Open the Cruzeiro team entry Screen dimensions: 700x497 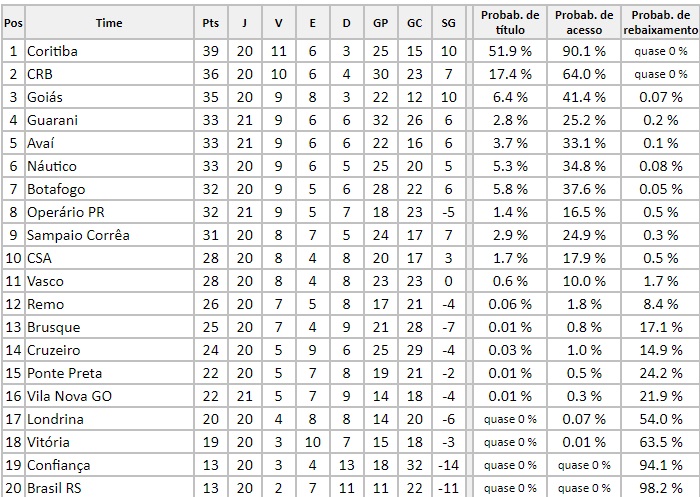pos(54,350)
